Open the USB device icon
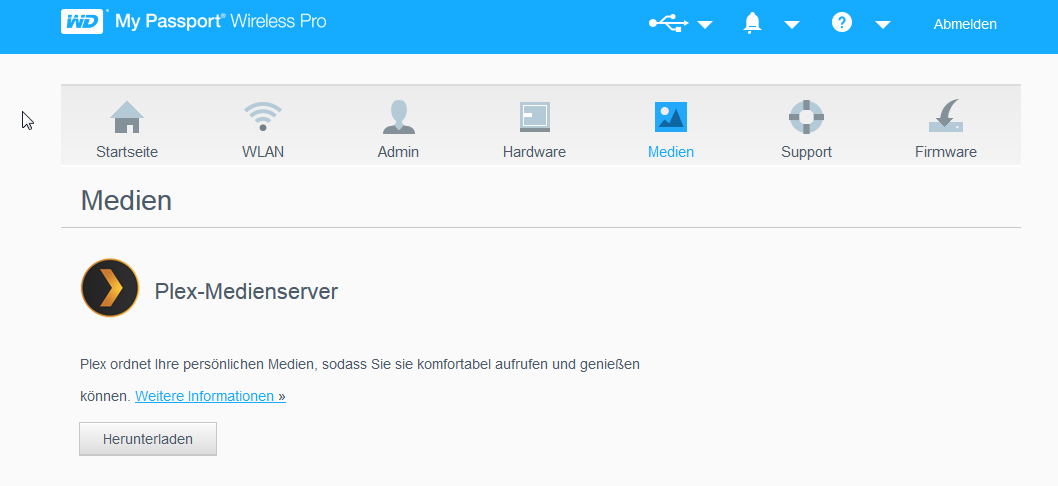 coord(669,24)
